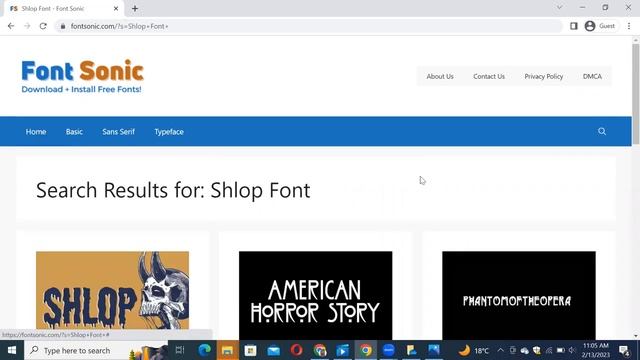Open File Explorer from taskbar
Screen dimensions: 640x360
(x=227, y=350)
